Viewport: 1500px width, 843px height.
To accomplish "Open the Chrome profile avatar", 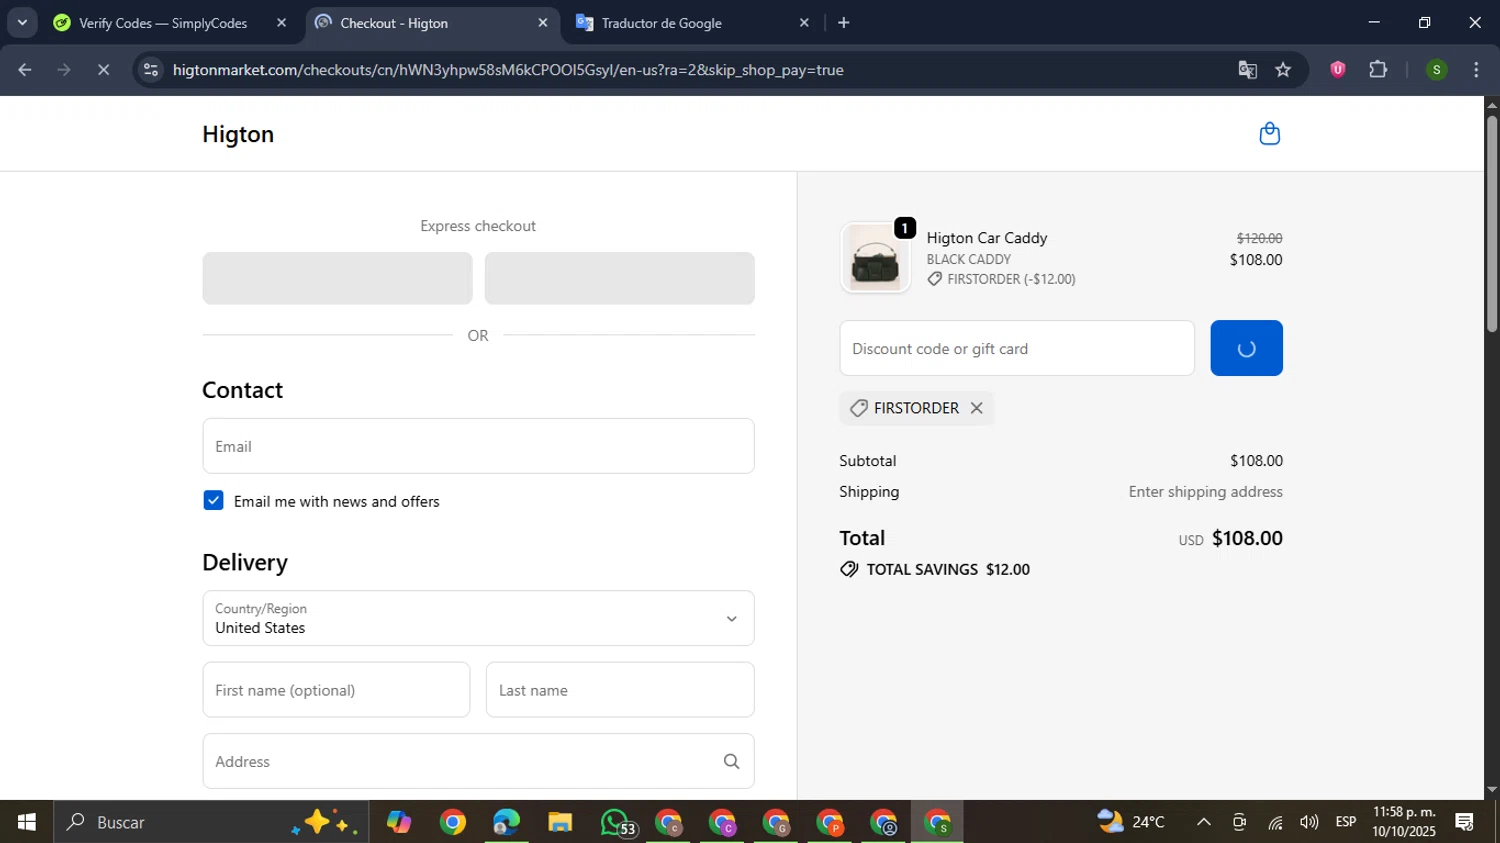I will [x=1436, y=70].
